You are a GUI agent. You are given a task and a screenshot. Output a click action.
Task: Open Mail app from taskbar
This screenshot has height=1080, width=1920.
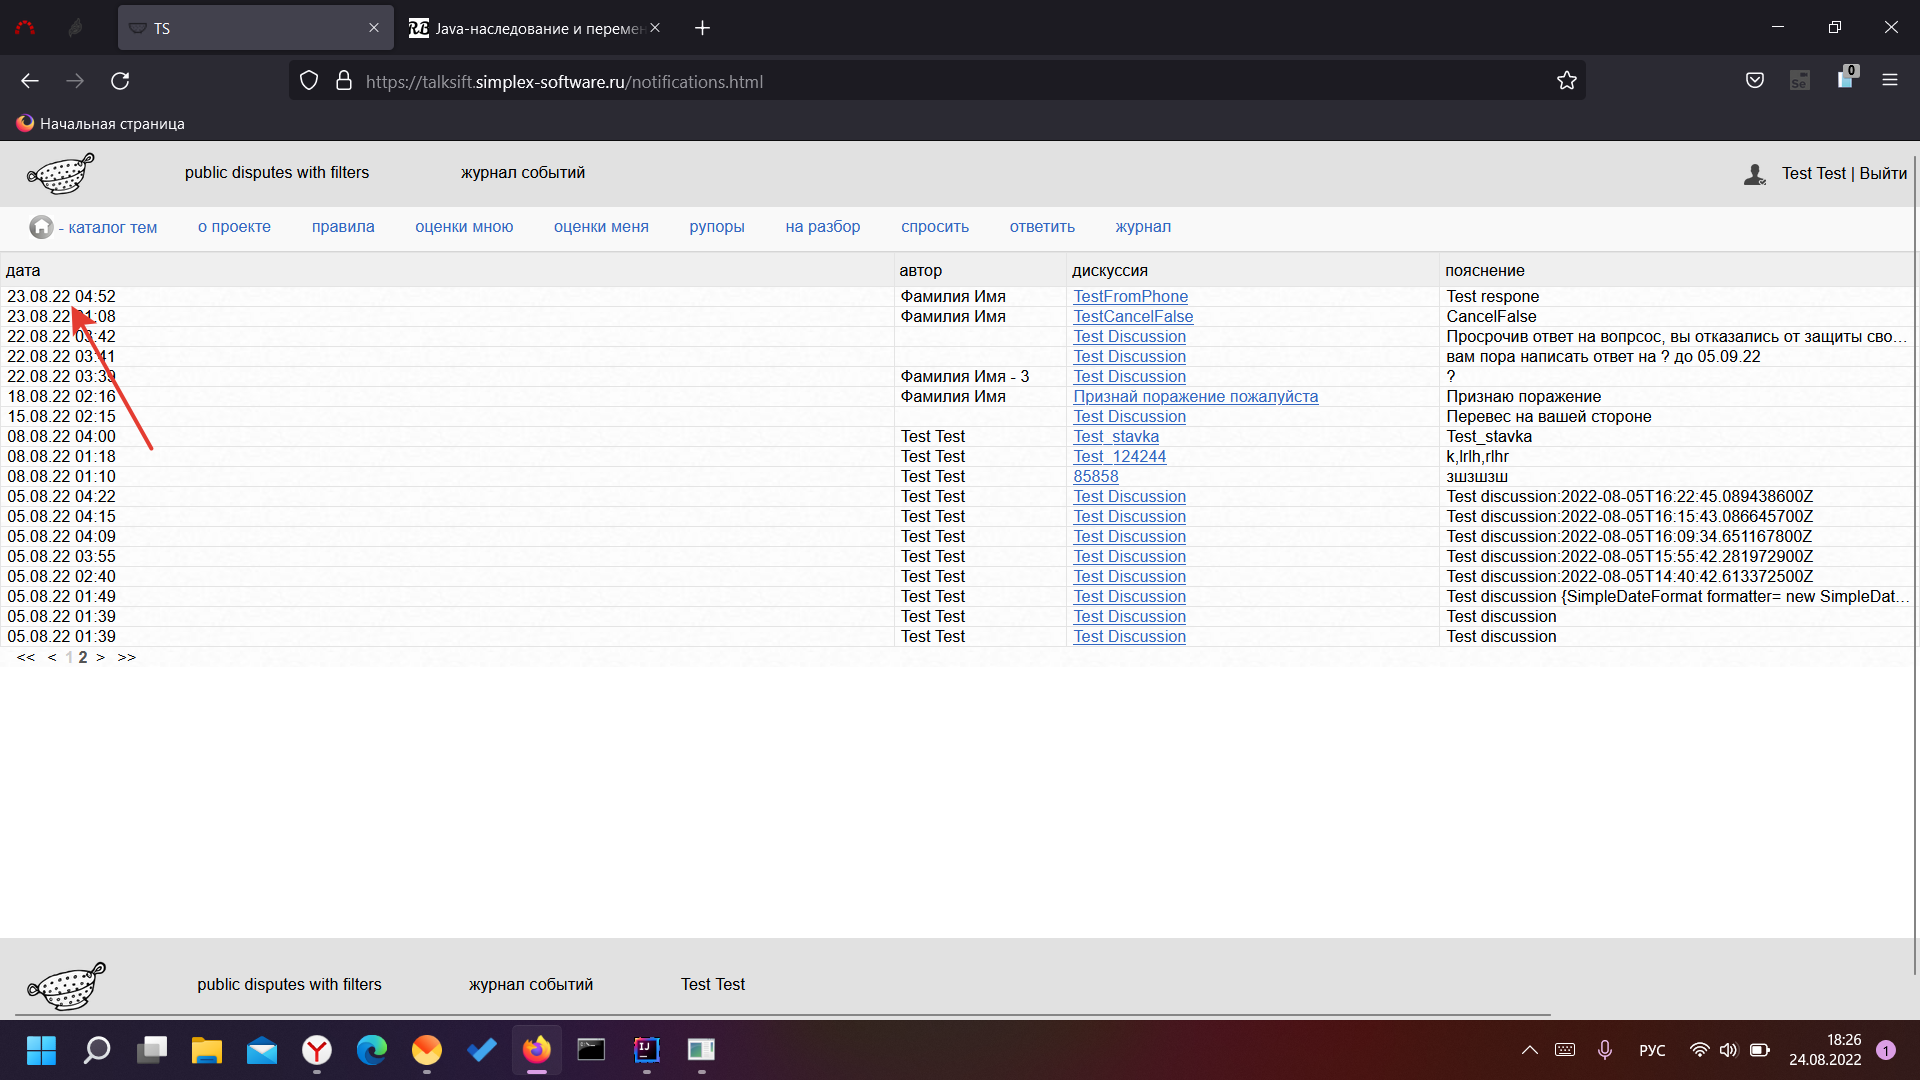[x=262, y=1050]
